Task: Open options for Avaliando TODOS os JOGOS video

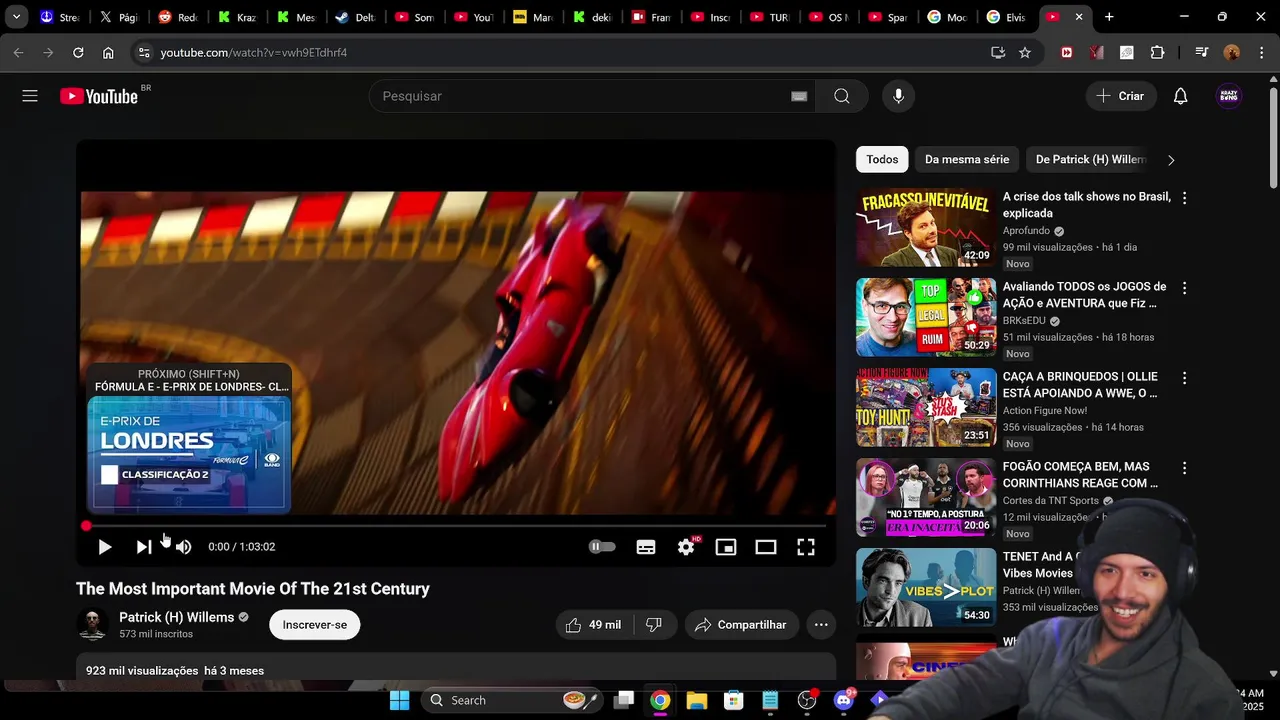Action: 1184,288
